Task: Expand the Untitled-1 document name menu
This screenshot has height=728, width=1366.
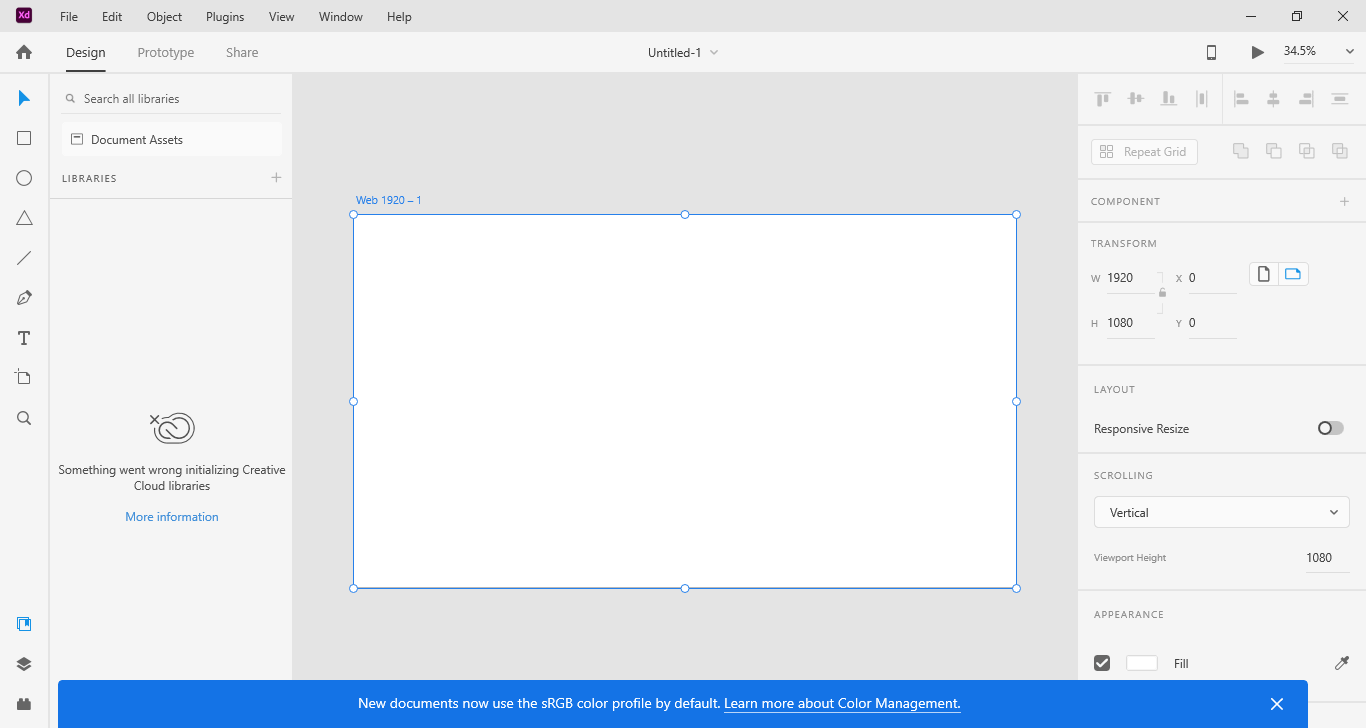Action: click(x=714, y=52)
